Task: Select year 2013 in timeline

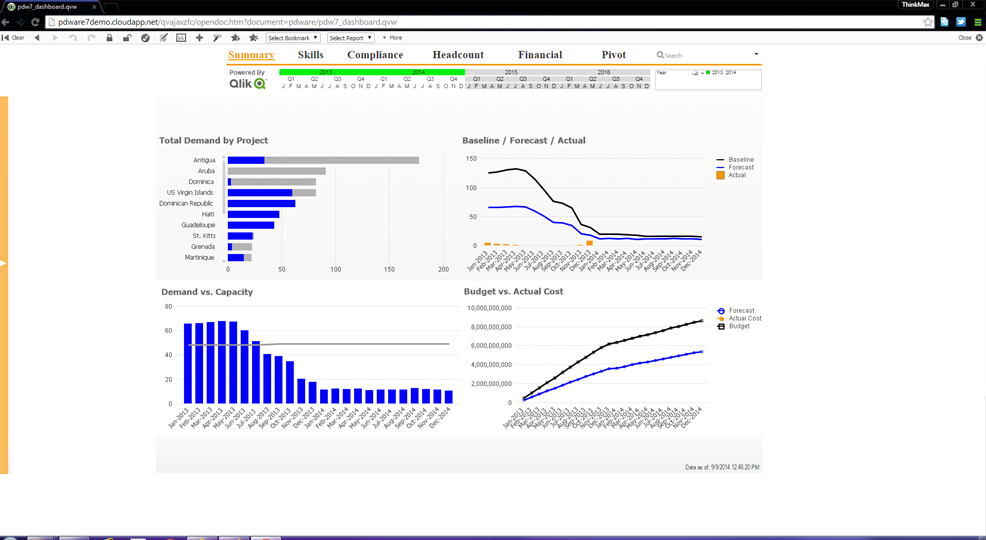Action: 326,72
